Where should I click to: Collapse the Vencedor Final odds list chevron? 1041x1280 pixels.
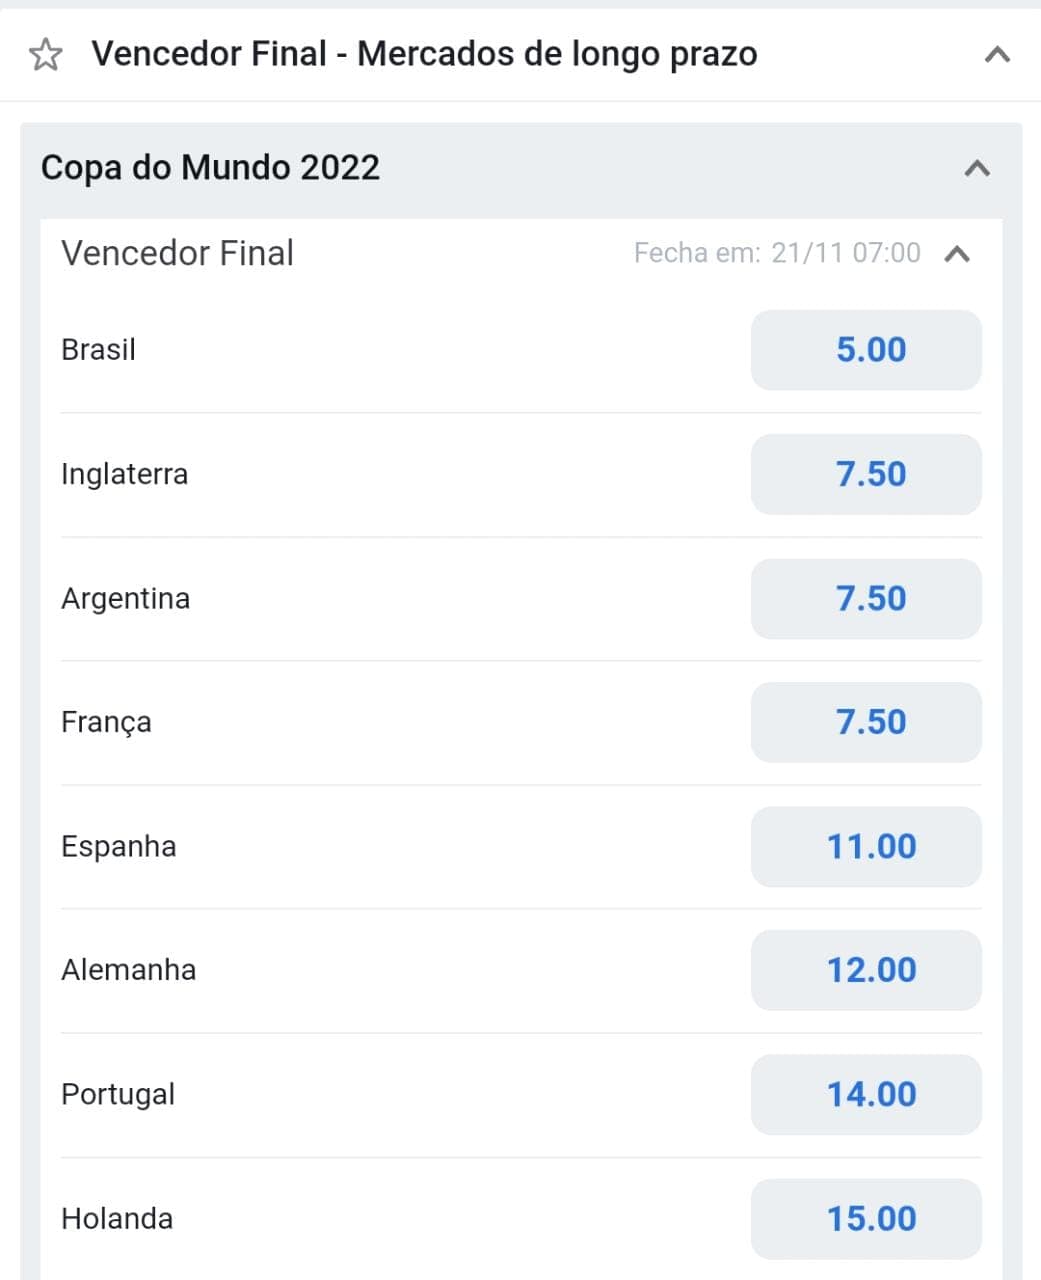[x=957, y=254]
